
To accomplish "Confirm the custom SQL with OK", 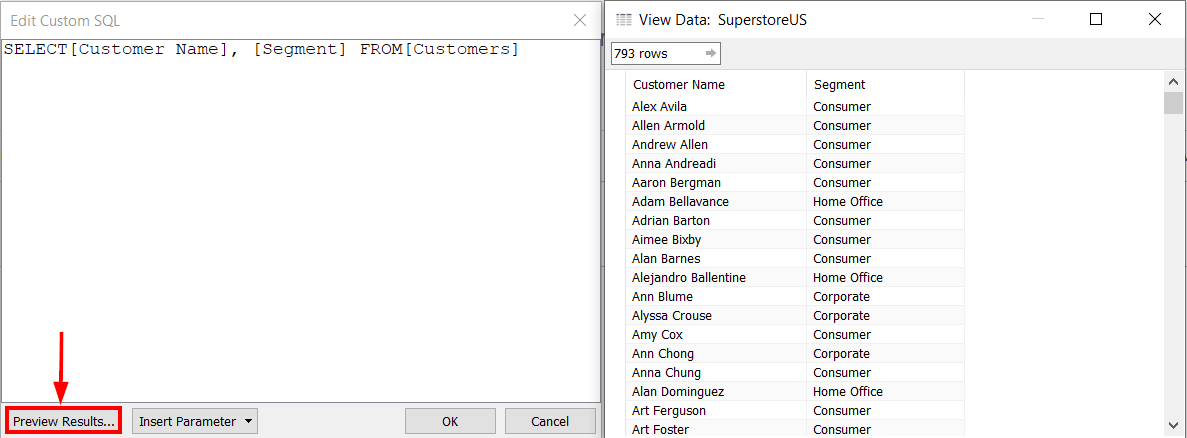I will tap(450, 421).
